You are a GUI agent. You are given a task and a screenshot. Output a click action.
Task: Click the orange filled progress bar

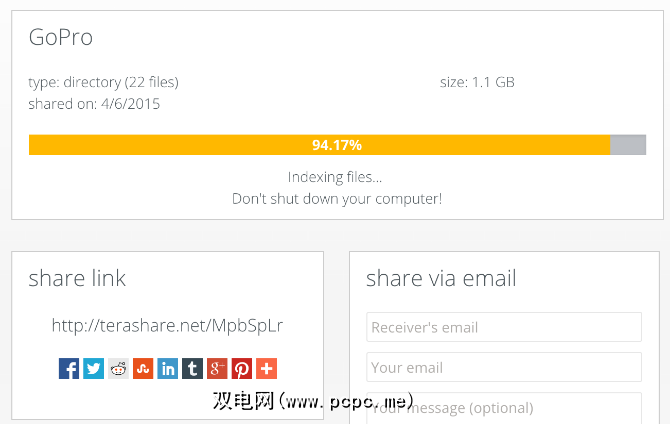click(319, 145)
